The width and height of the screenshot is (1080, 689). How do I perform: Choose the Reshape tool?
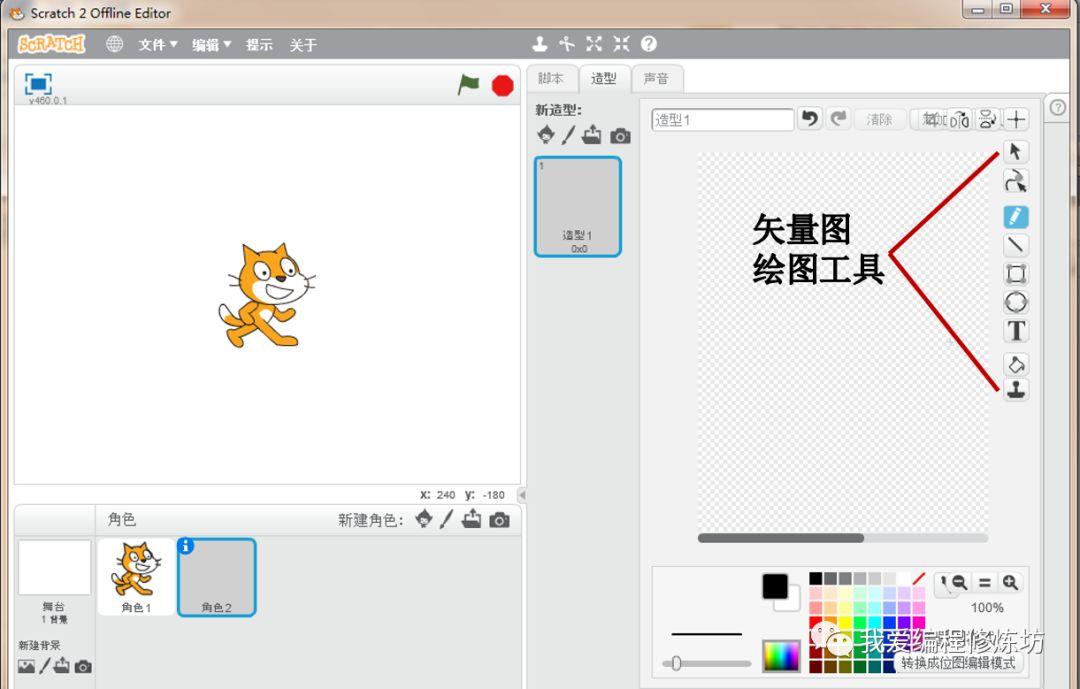point(1015,181)
